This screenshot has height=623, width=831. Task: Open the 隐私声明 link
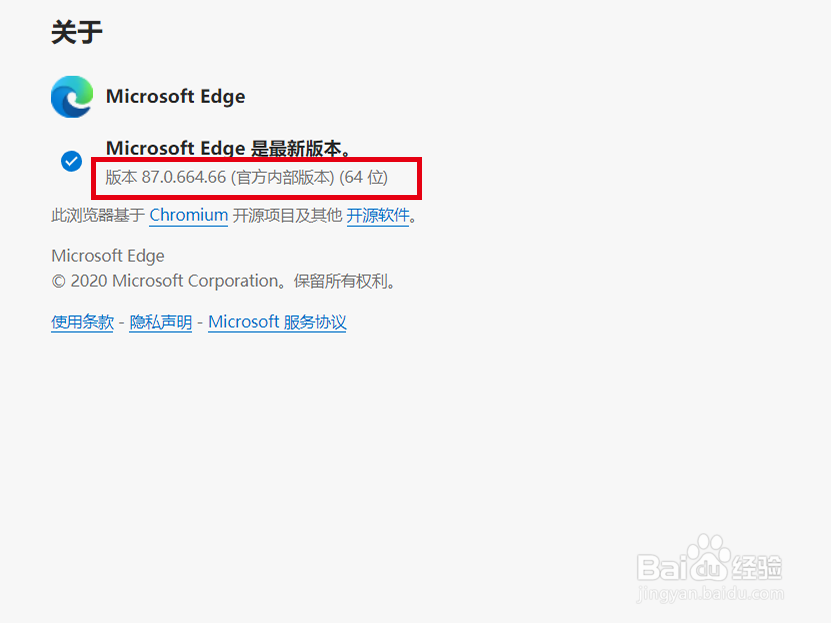point(161,322)
